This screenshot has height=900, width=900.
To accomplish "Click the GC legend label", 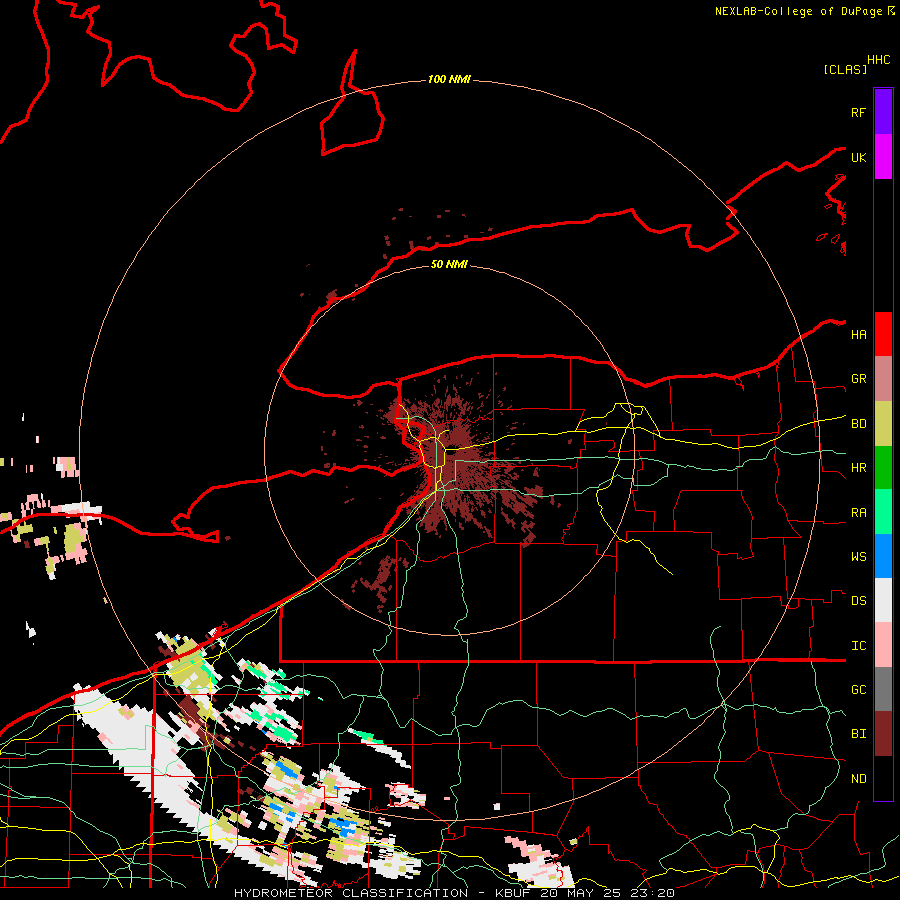I will coord(858,689).
